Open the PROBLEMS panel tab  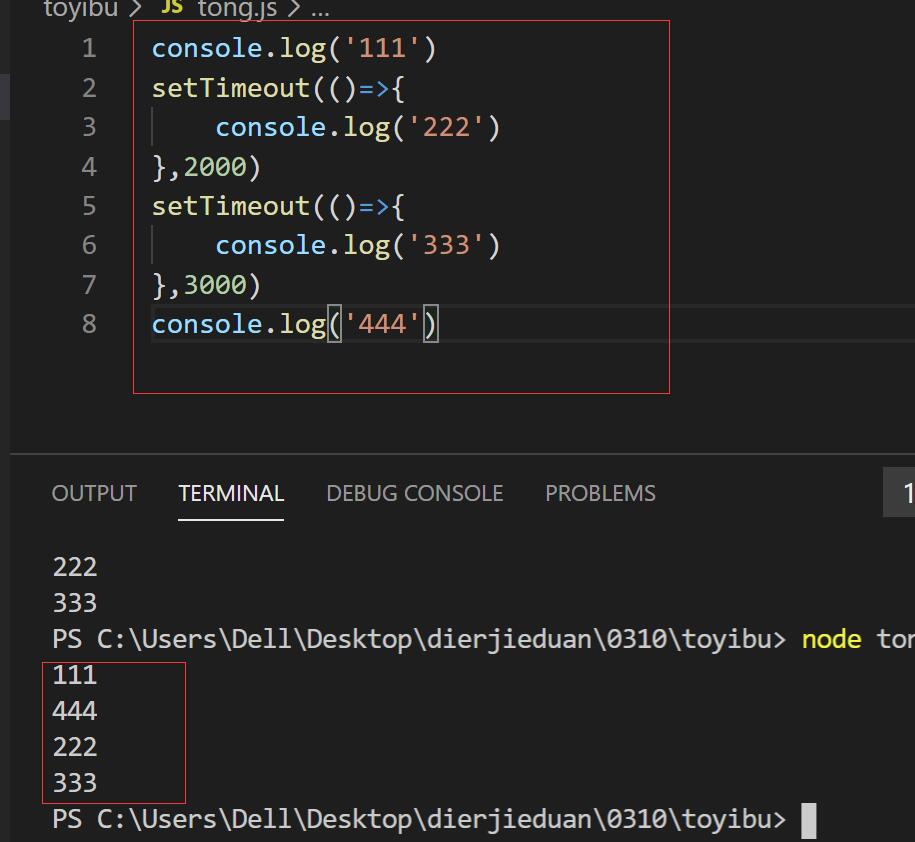coord(600,493)
